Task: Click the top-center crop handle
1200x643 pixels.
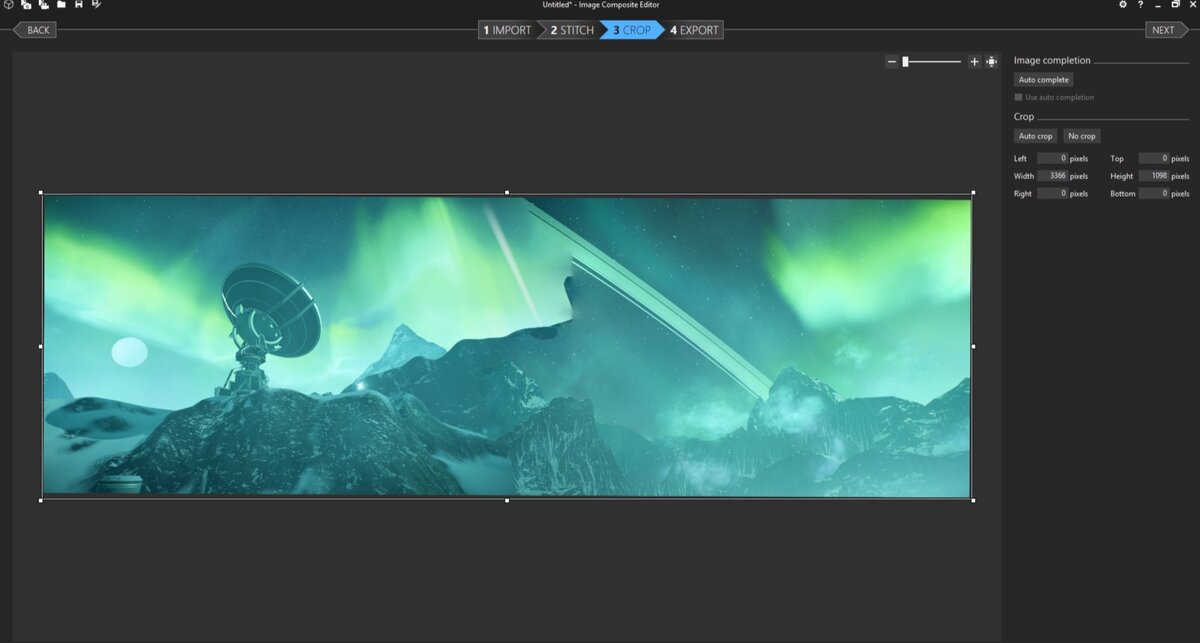Action: tap(507, 192)
